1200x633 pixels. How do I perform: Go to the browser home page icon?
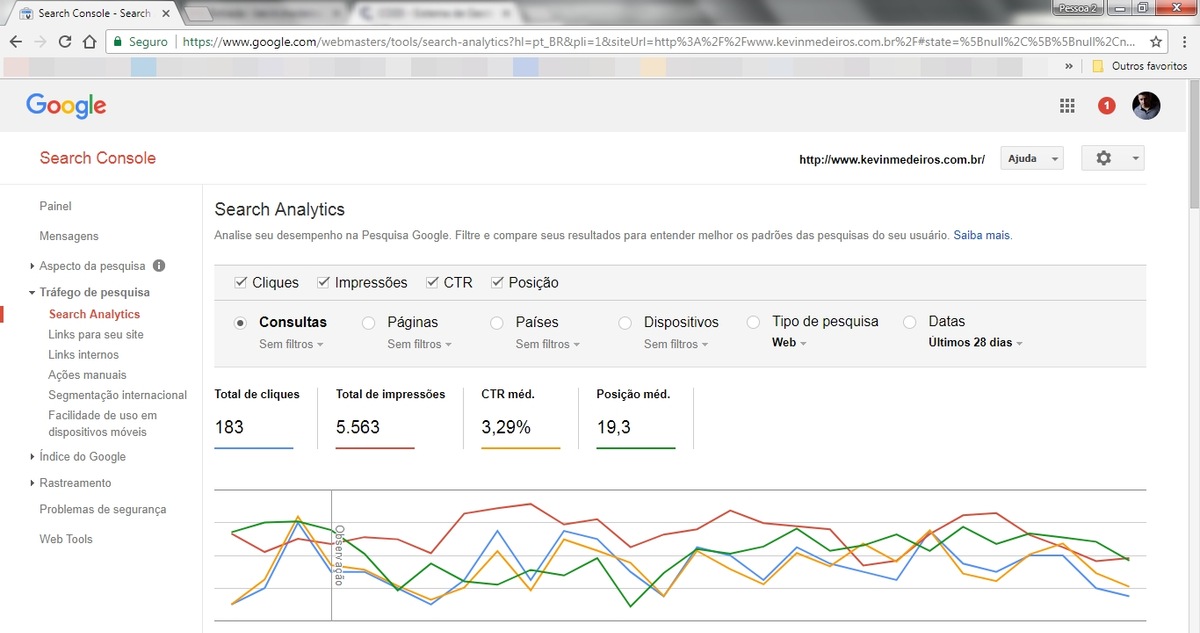click(x=90, y=42)
